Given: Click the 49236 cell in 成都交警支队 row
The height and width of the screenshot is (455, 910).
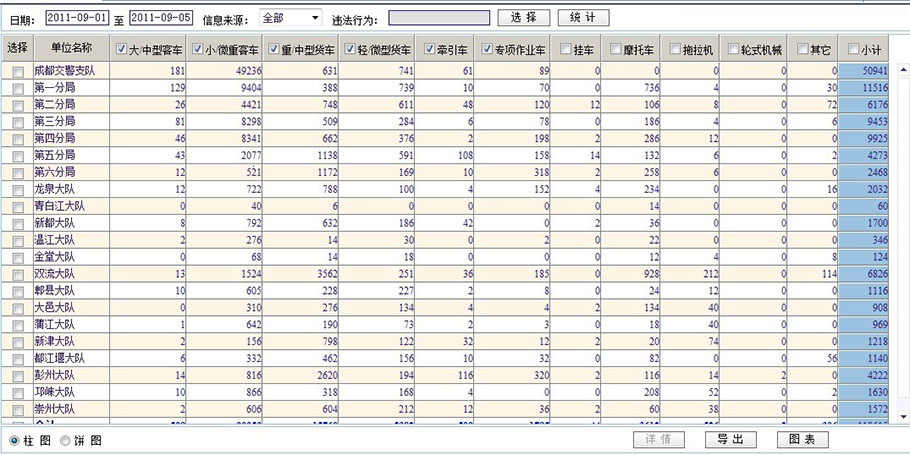Looking at the screenshot, I should (224, 71).
